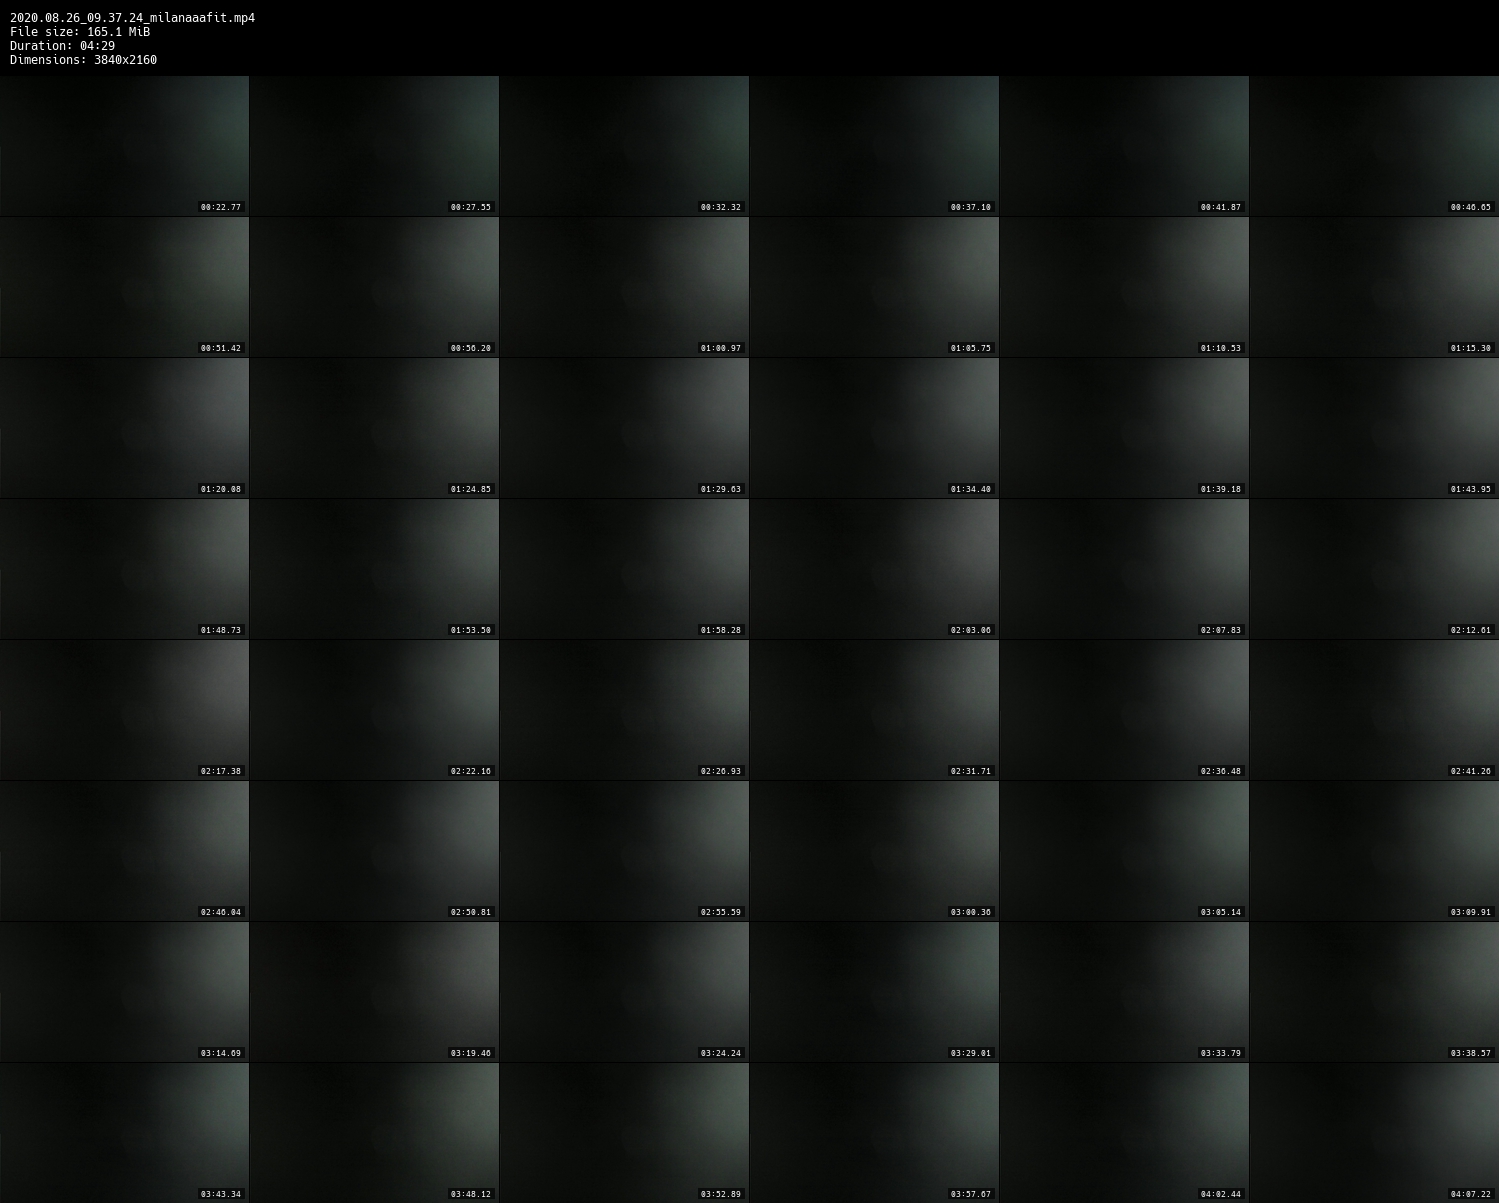Choose the frame labeled 02:03.06

click(x=874, y=569)
